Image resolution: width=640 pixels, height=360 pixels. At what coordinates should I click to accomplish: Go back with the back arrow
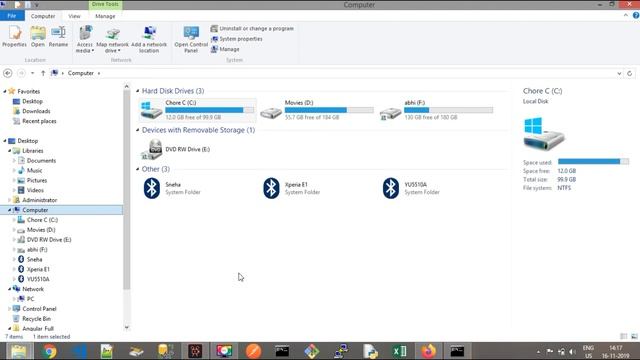(x=7, y=73)
